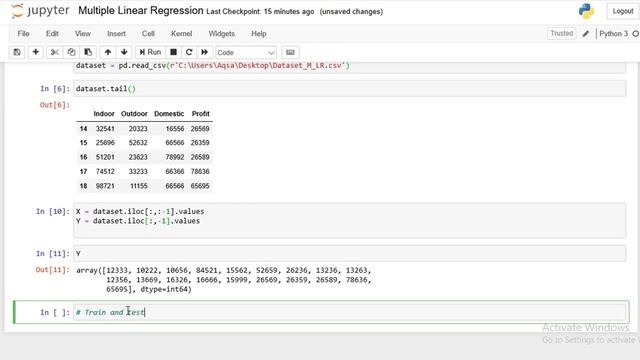Open the cell type Code dropdown
The width and height of the screenshot is (640, 360).
pyautogui.click(x=246, y=53)
